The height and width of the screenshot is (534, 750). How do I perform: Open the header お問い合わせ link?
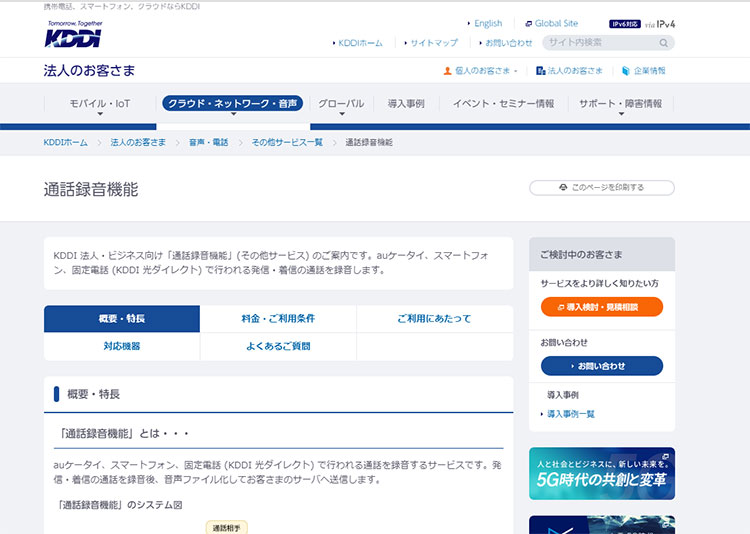[508, 43]
